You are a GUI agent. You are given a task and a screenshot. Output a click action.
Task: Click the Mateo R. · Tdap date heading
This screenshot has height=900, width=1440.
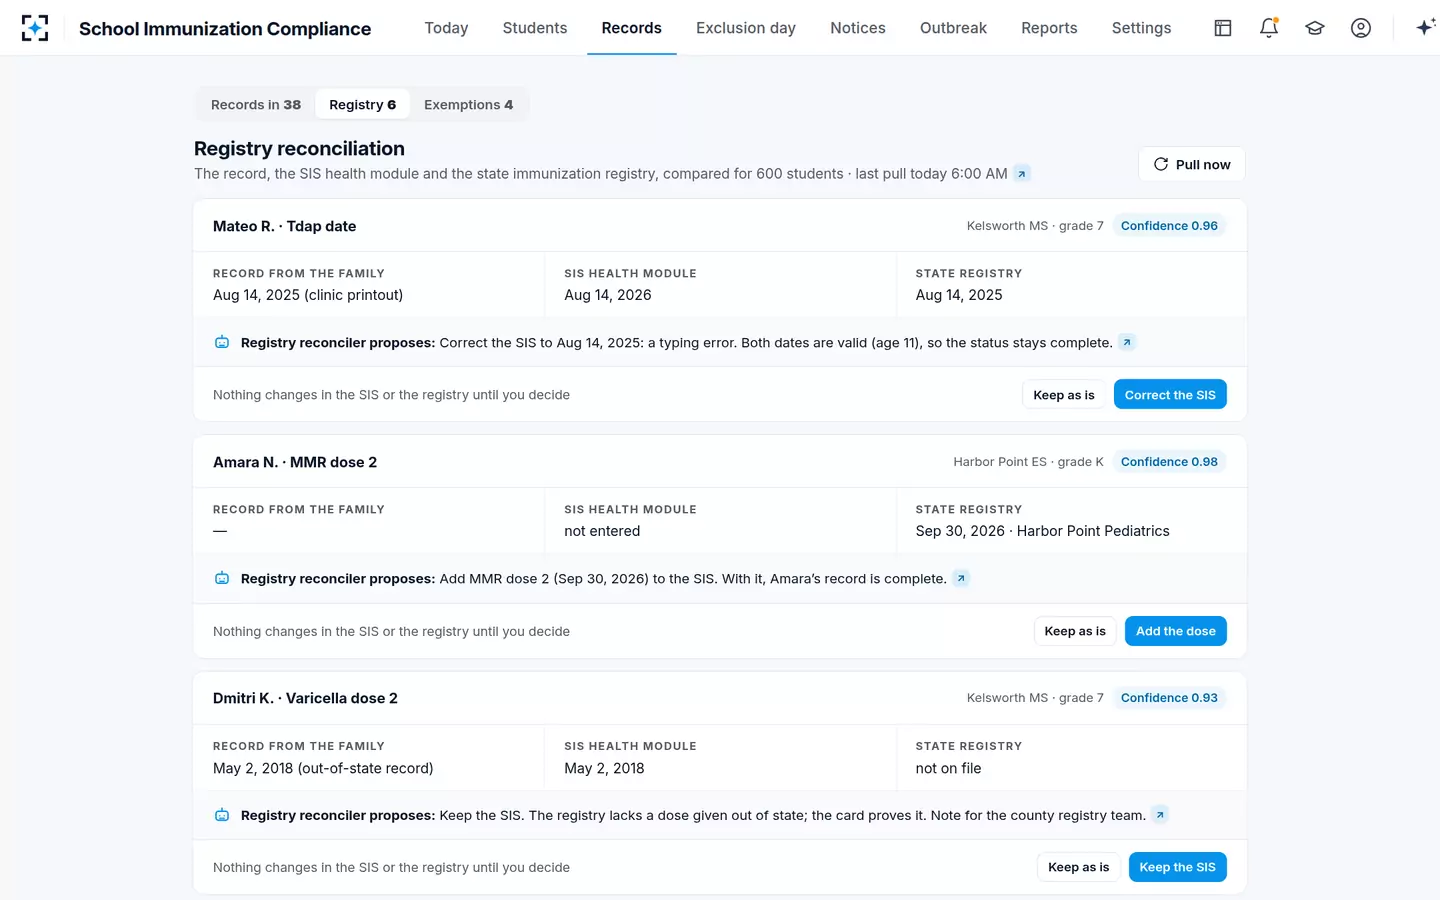click(x=284, y=226)
